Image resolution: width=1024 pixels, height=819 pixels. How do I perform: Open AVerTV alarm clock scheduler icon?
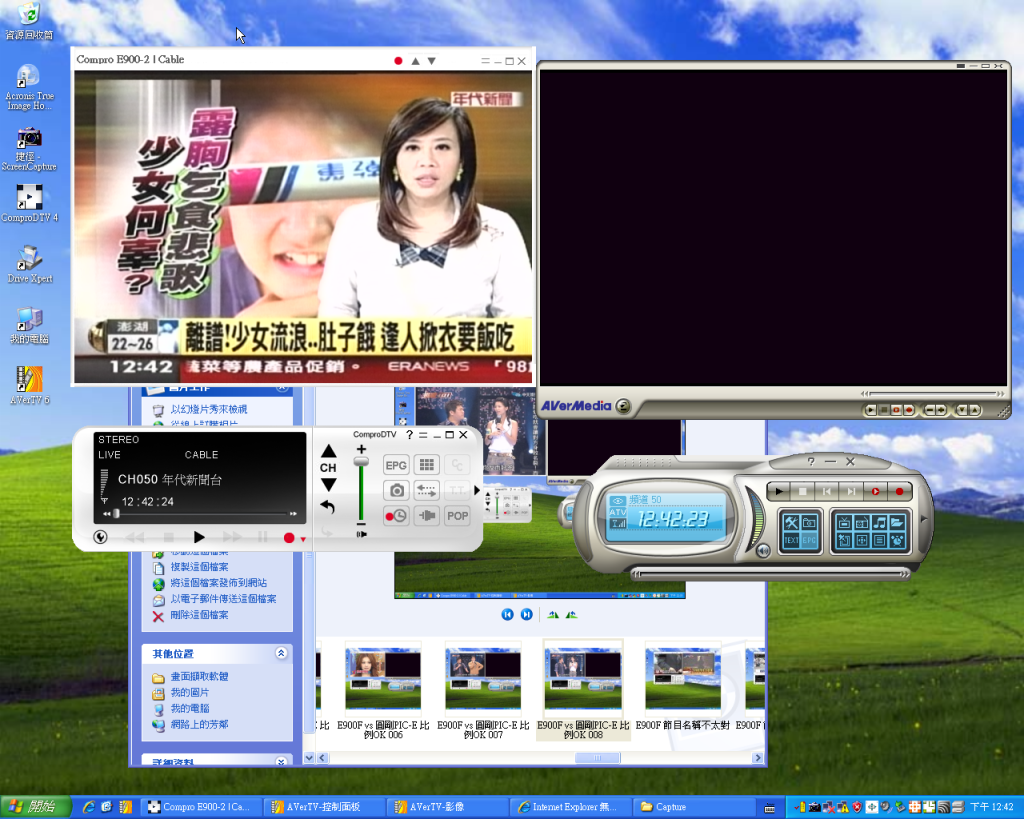coord(897,540)
